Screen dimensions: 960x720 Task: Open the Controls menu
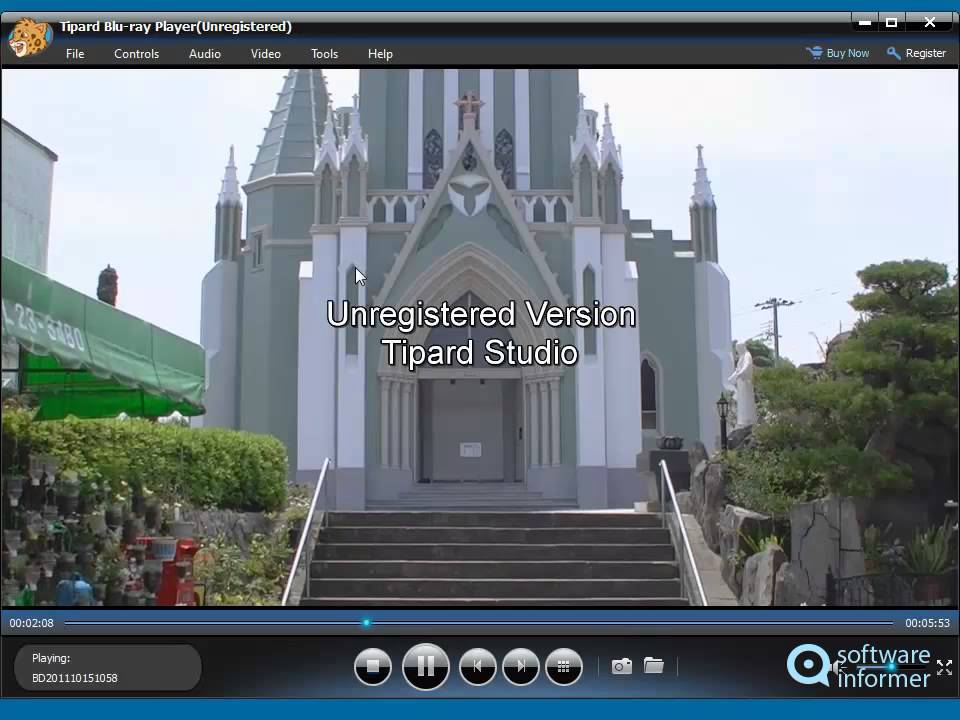coord(136,54)
